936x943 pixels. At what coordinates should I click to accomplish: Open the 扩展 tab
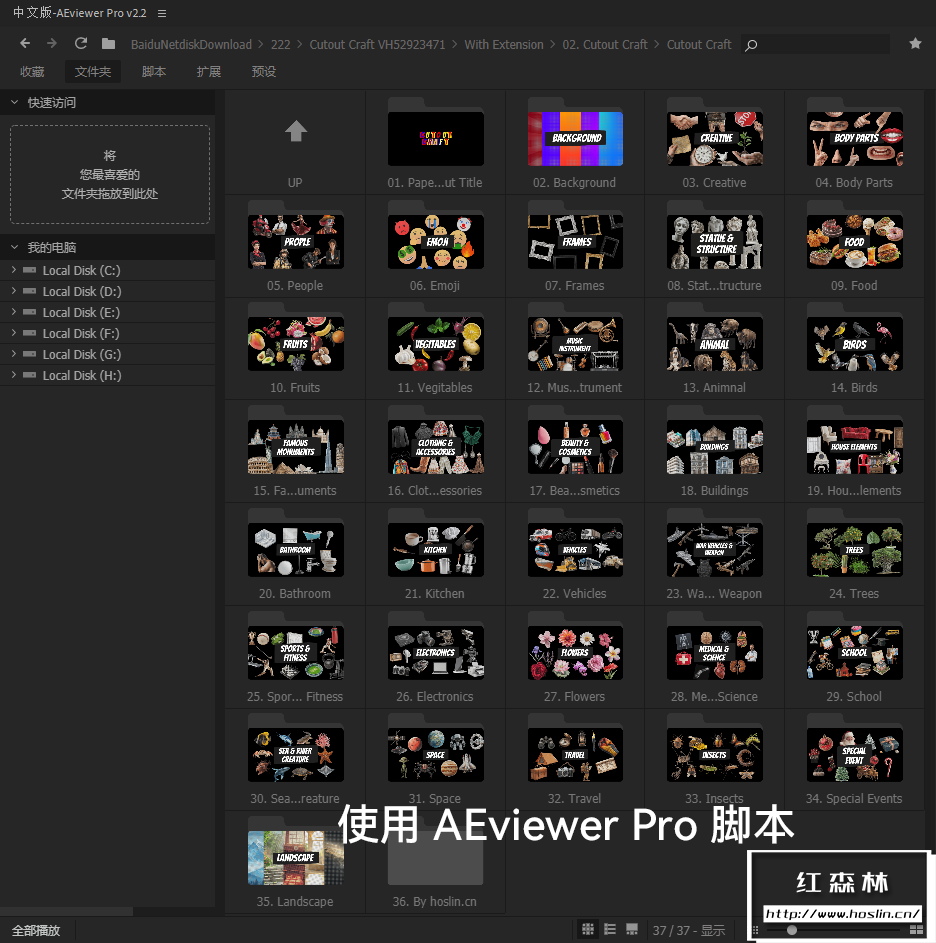209,72
